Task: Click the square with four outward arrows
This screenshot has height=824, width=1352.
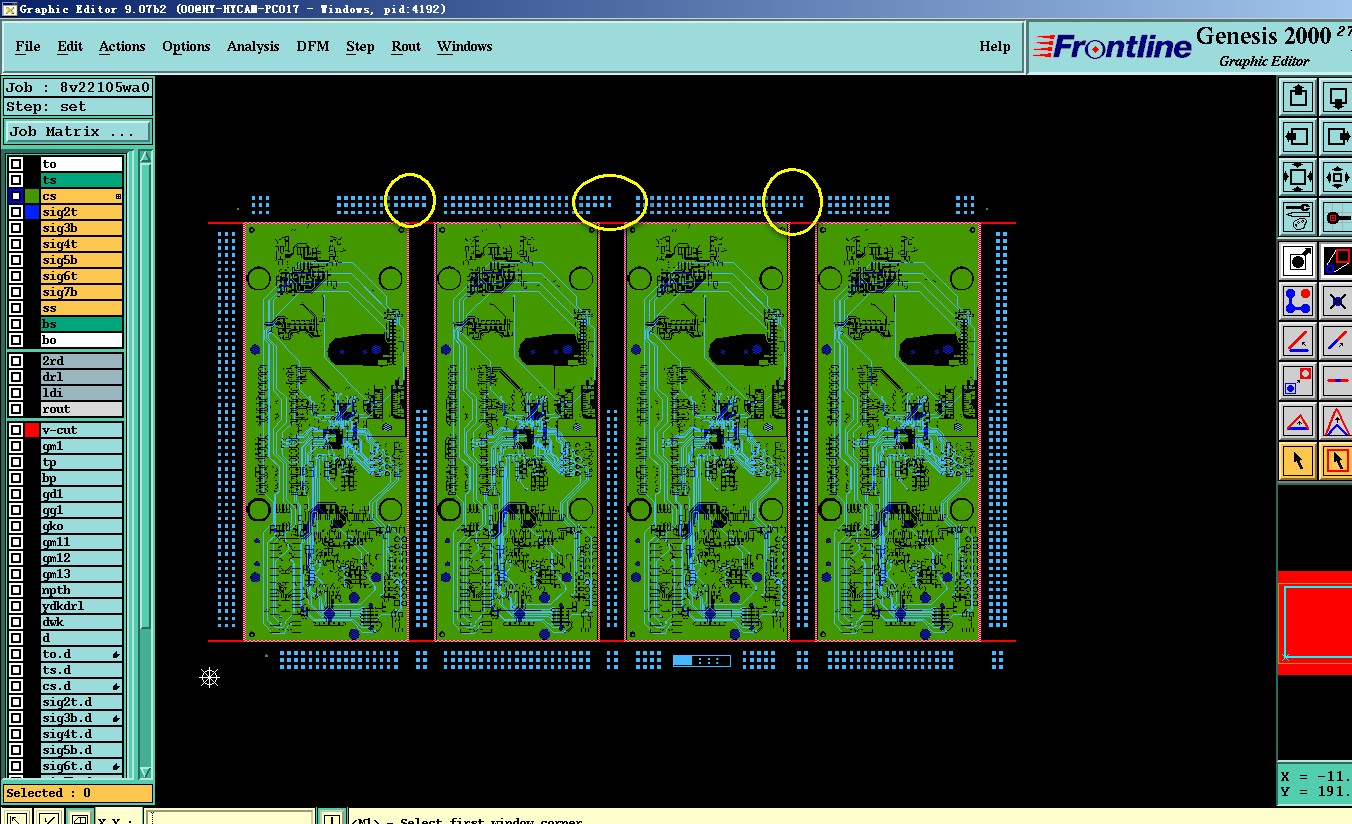Action: [1298, 177]
